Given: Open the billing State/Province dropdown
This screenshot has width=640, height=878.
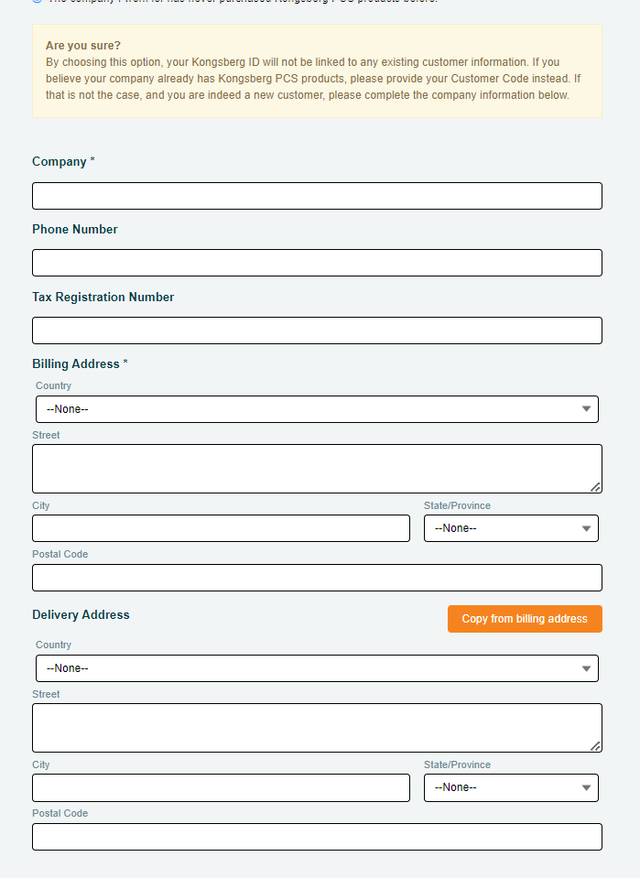Looking at the screenshot, I should (510, 528).
